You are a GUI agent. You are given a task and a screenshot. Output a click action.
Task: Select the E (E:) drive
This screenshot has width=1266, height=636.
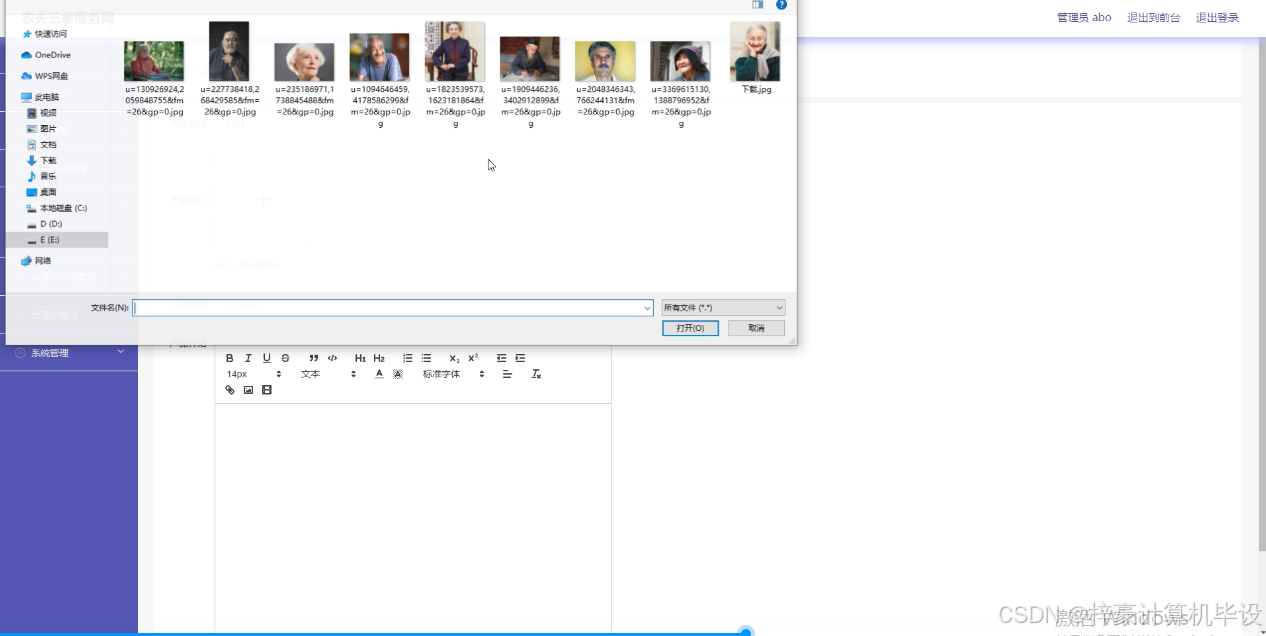57,240
